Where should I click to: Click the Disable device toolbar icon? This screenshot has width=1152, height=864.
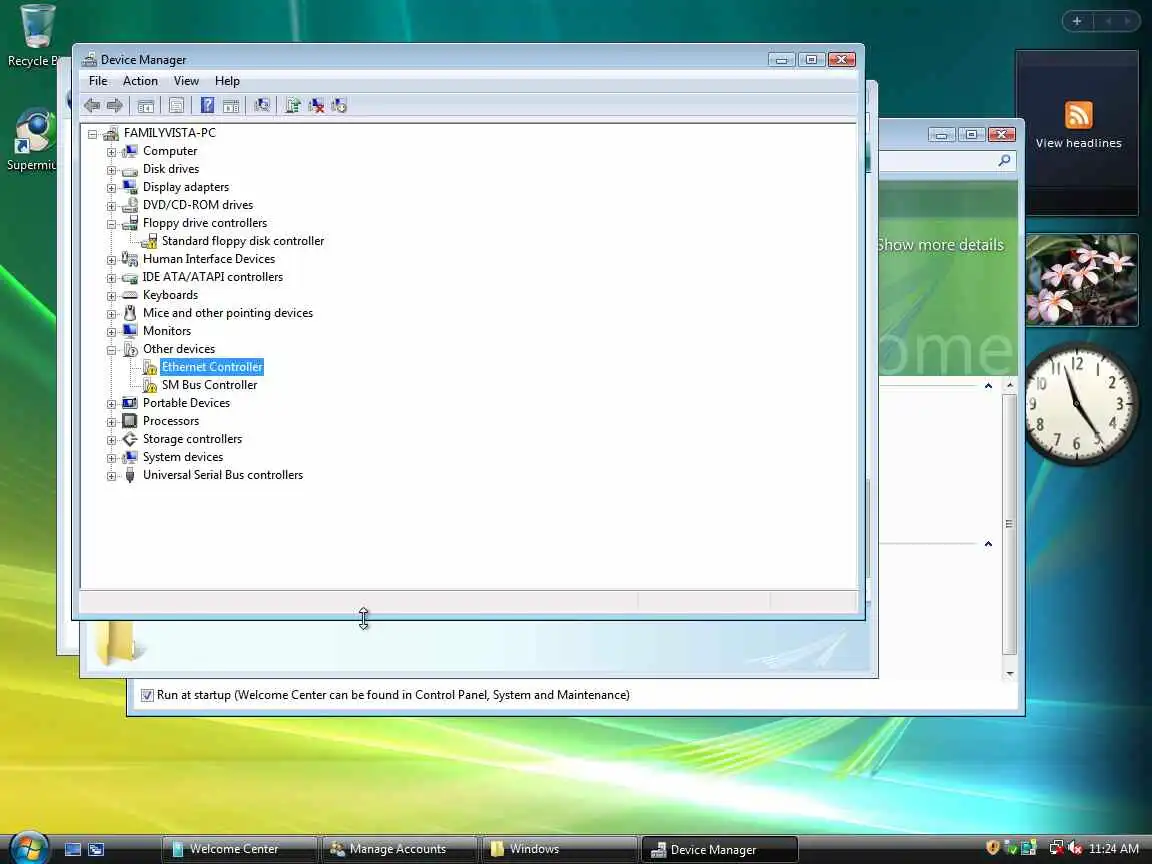(339, 106)
